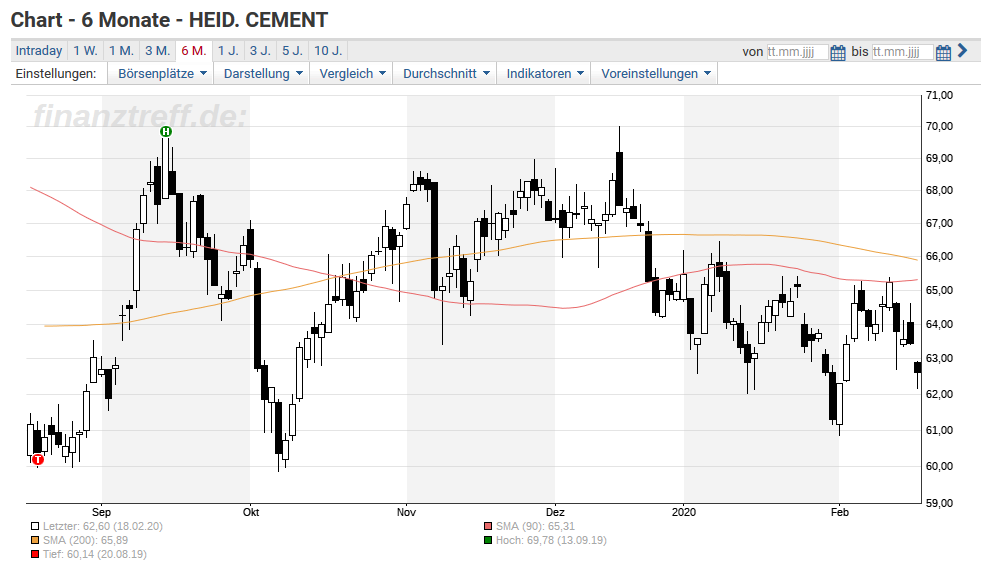Click the orange SMA (200) legend swatch

coord(35,540)
